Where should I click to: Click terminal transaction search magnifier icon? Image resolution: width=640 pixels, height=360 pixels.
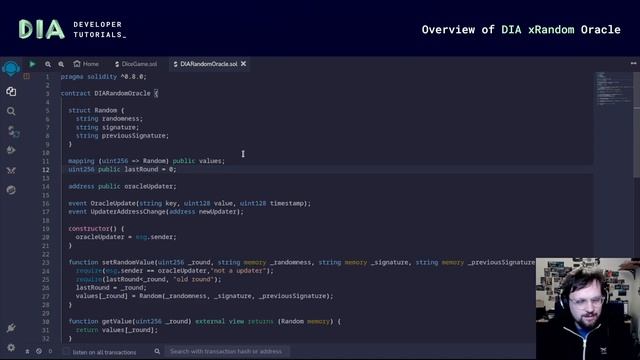coord(157,351)
